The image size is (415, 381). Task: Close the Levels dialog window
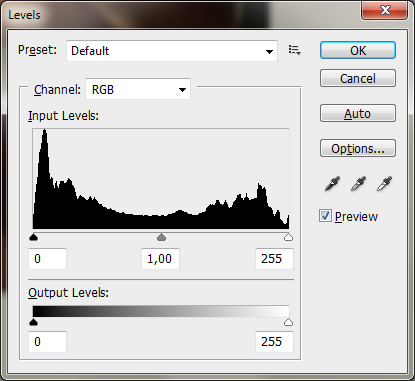click(x=385, y=10)
